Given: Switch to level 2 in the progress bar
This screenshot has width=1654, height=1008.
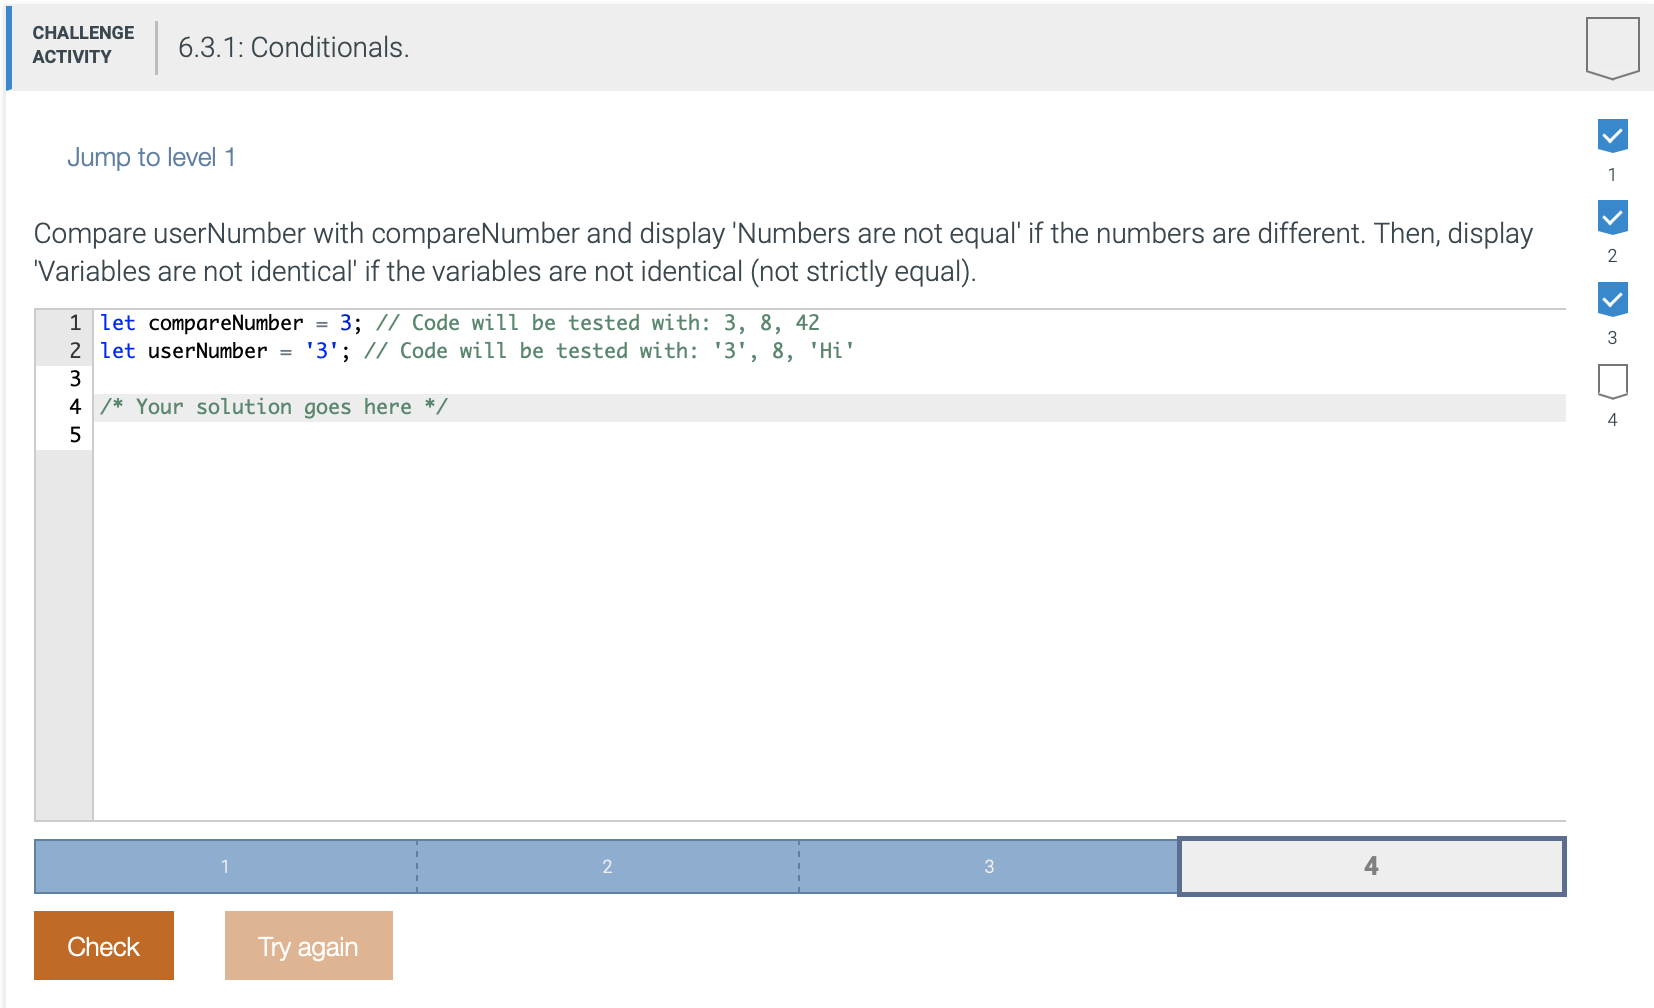Looking at the screenshot, I should coord(607,866).
